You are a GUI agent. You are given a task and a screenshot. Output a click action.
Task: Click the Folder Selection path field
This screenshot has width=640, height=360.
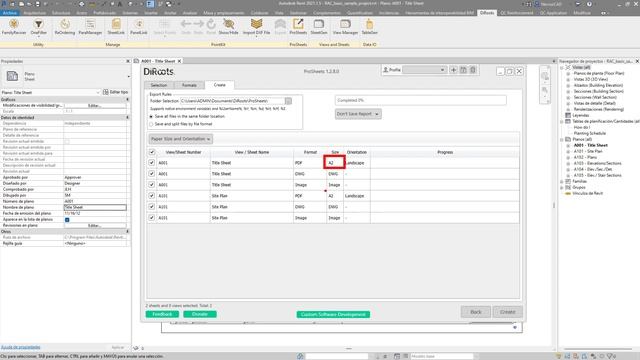232,101
